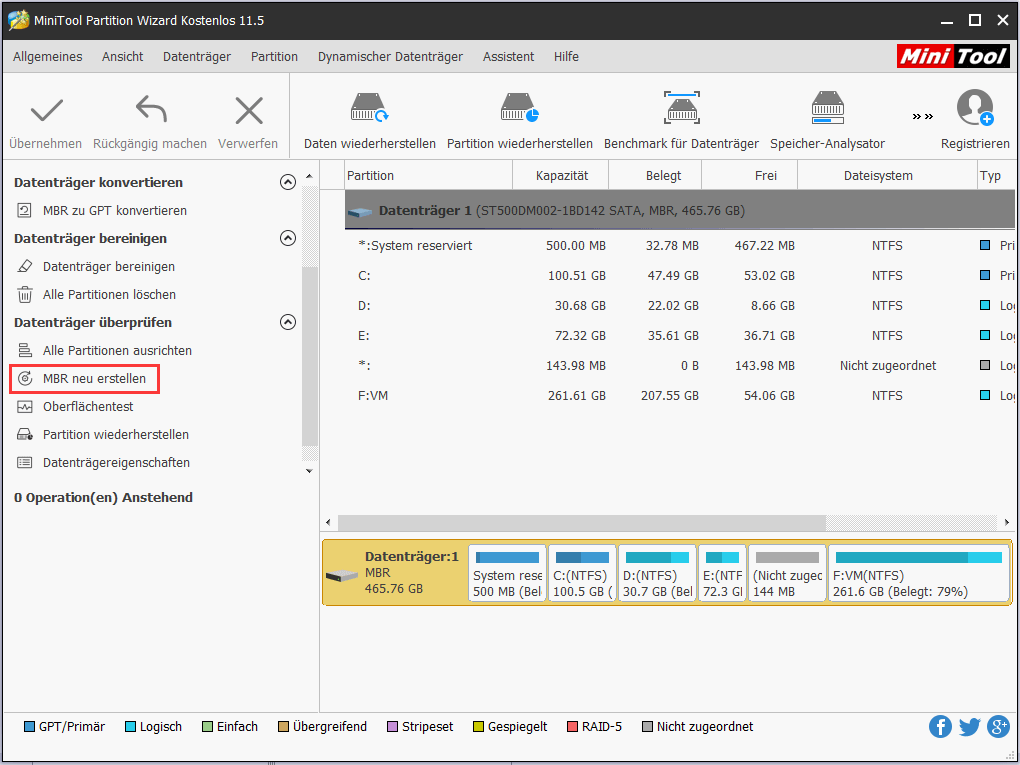Open the Facebook share icon
This screenshot has width=1020, height=765.
[x=940, y=726]
